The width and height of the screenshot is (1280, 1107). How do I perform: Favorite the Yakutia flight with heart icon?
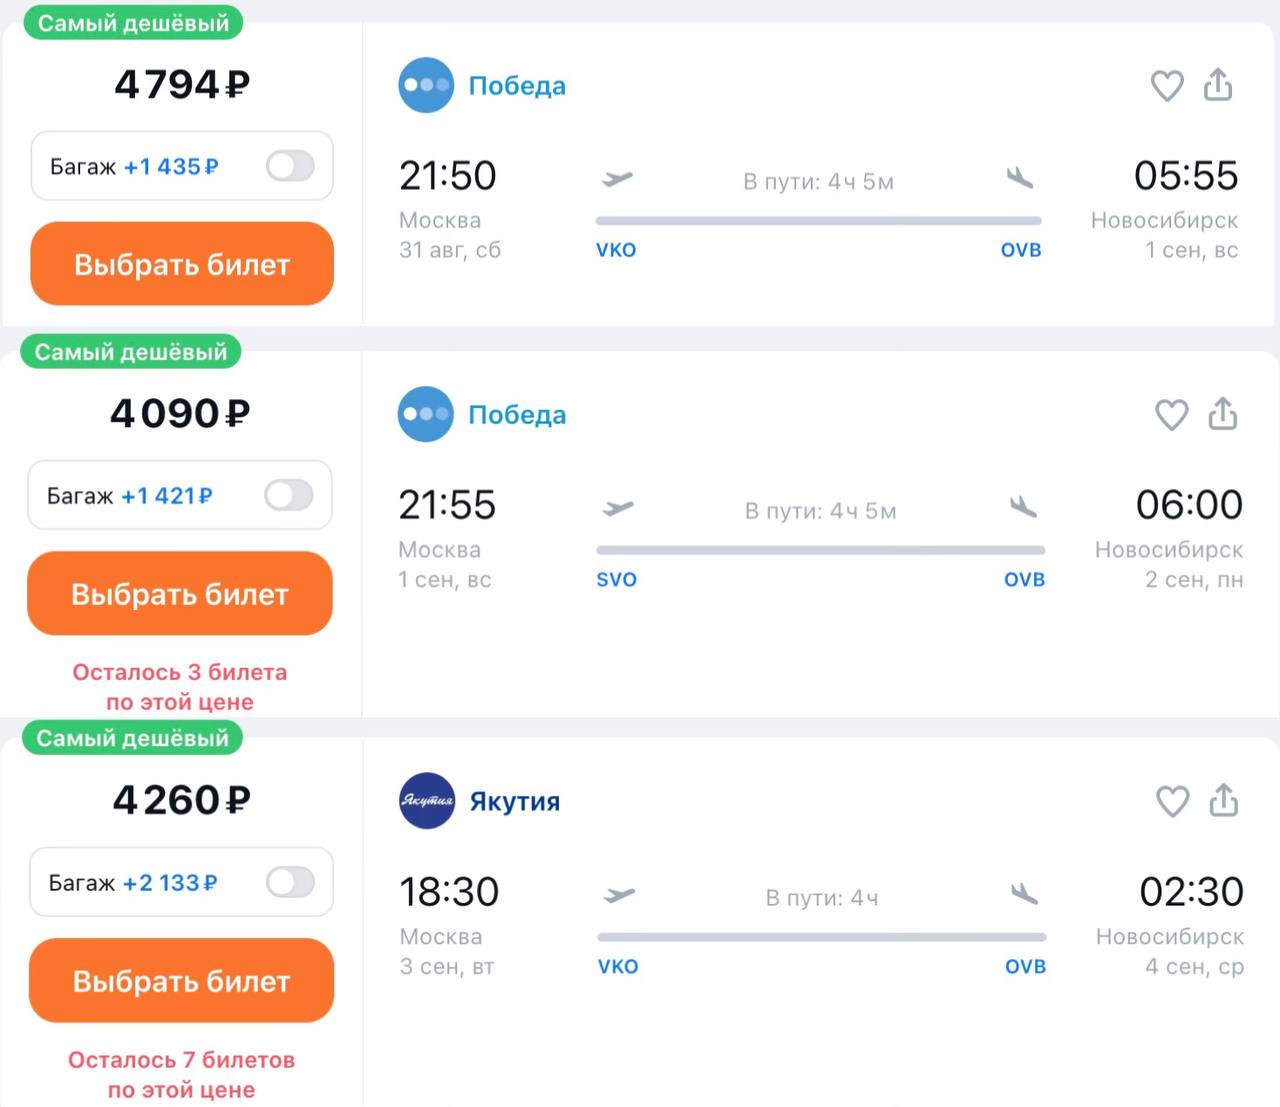point(1173,801)
